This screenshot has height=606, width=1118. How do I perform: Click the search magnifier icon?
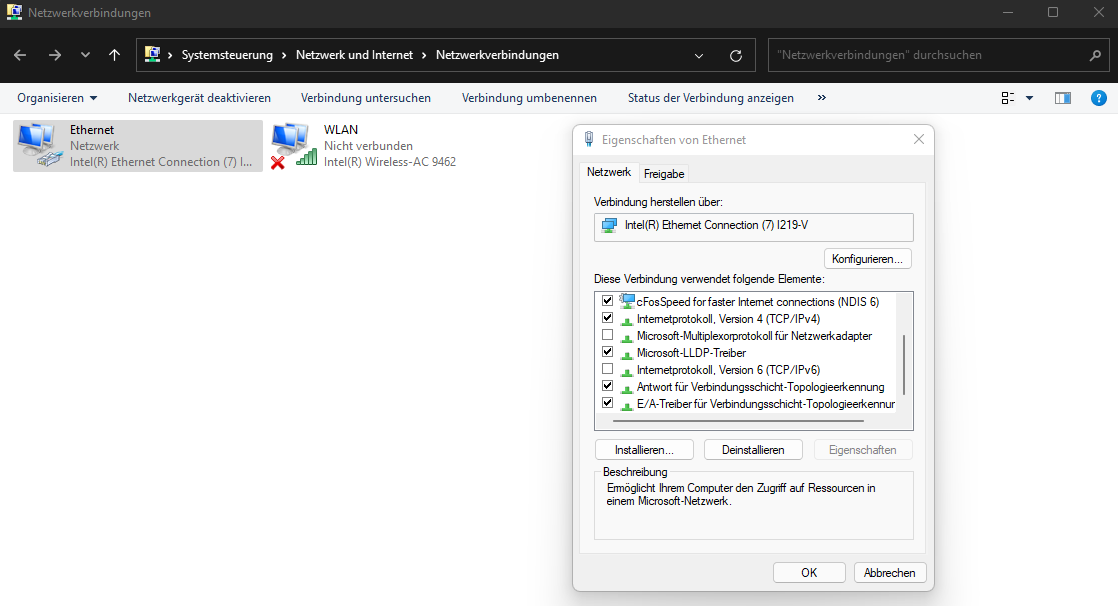1095,56
